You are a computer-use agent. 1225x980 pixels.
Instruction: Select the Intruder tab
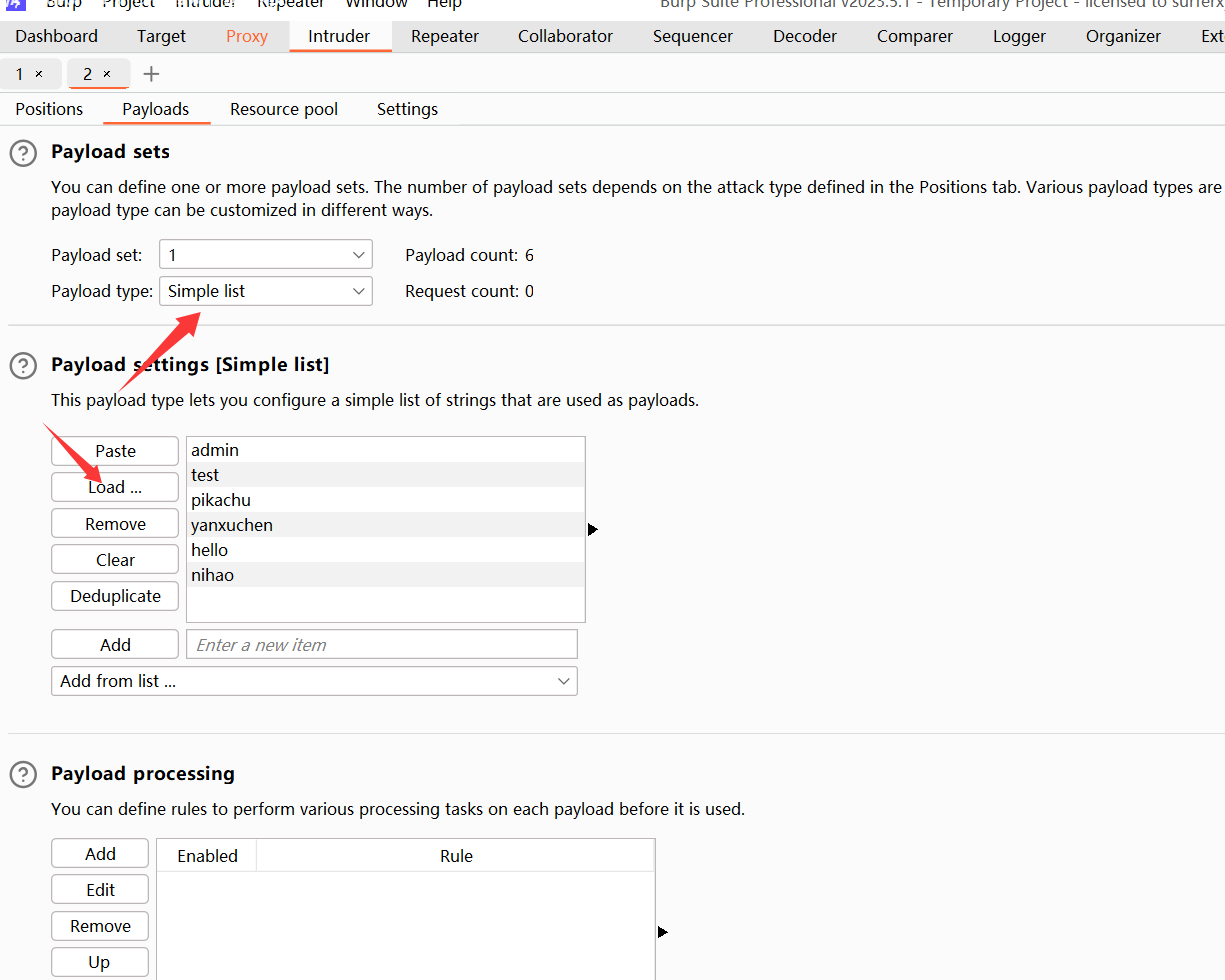[339, 36]
